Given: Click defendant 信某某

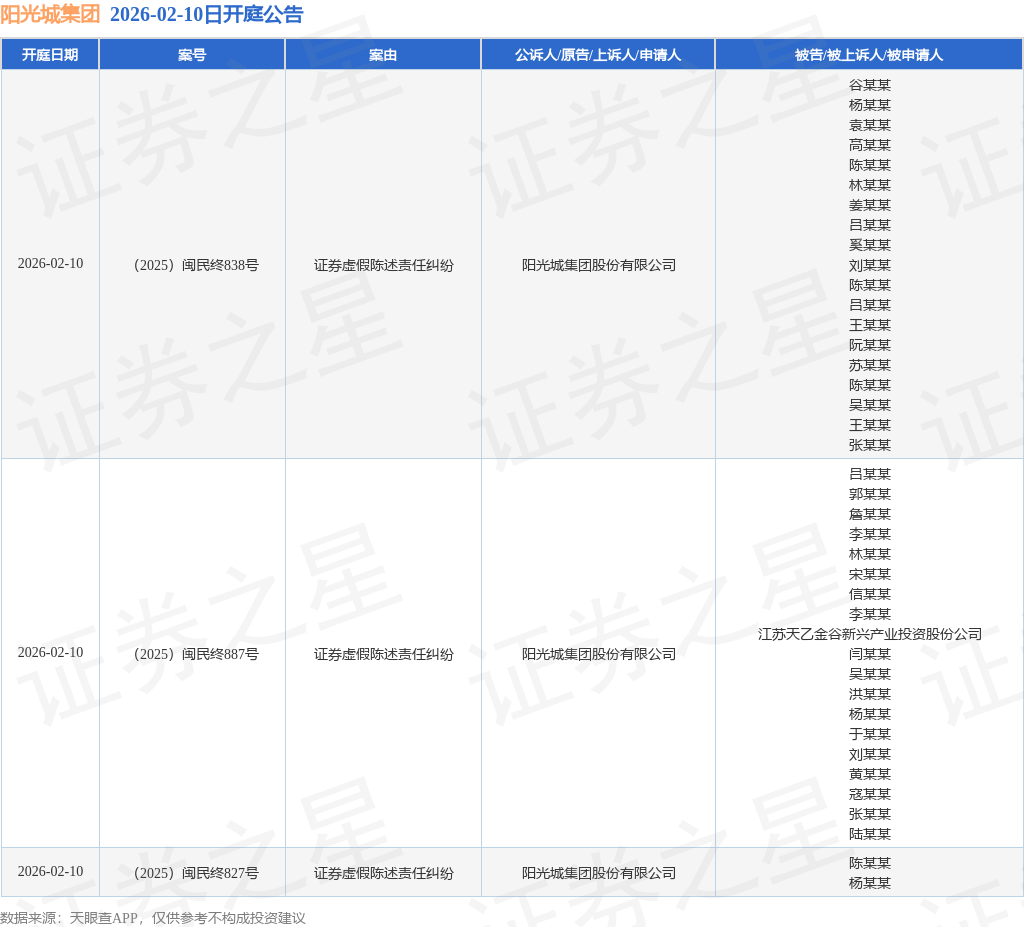Looking at the screenshot, I should 870,594.
